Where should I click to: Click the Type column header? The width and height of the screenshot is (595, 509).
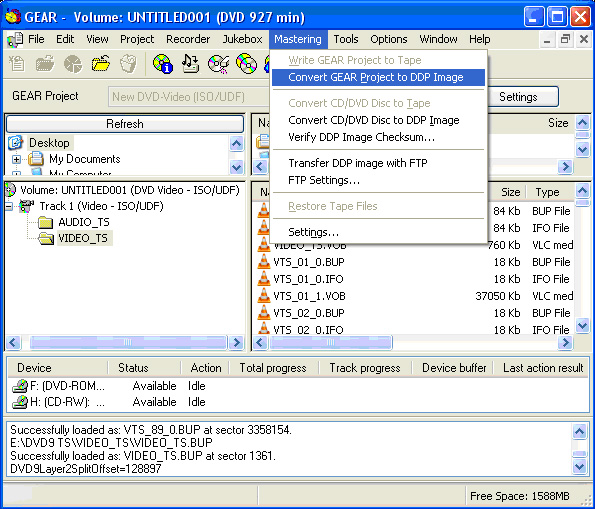tap(547, 192)
